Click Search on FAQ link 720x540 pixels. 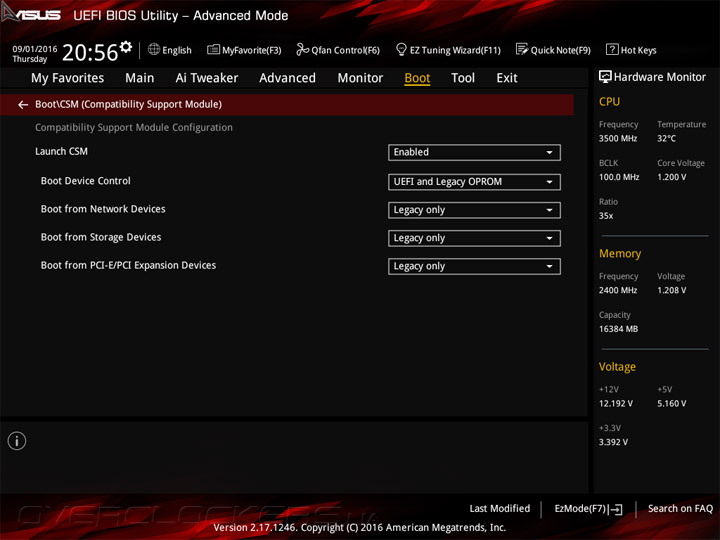coord(680,508)
